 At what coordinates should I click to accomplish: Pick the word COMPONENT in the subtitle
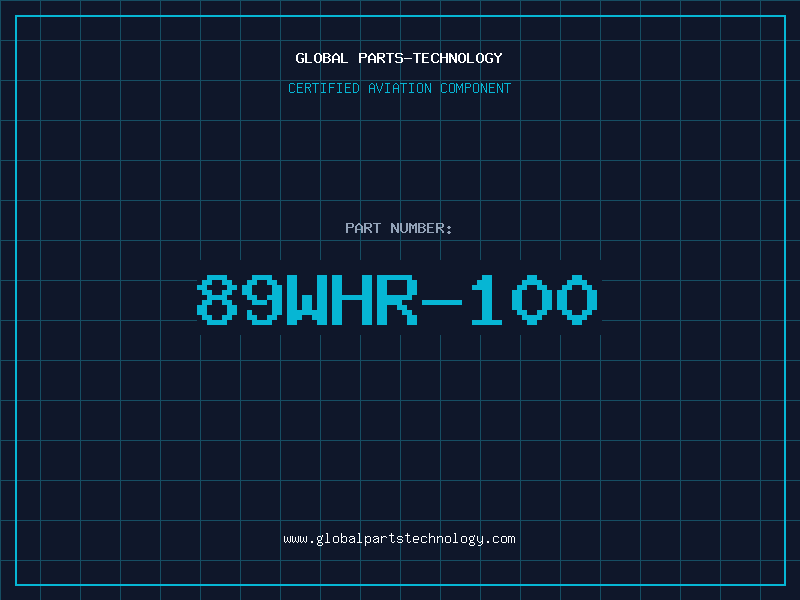pos(475,88)
